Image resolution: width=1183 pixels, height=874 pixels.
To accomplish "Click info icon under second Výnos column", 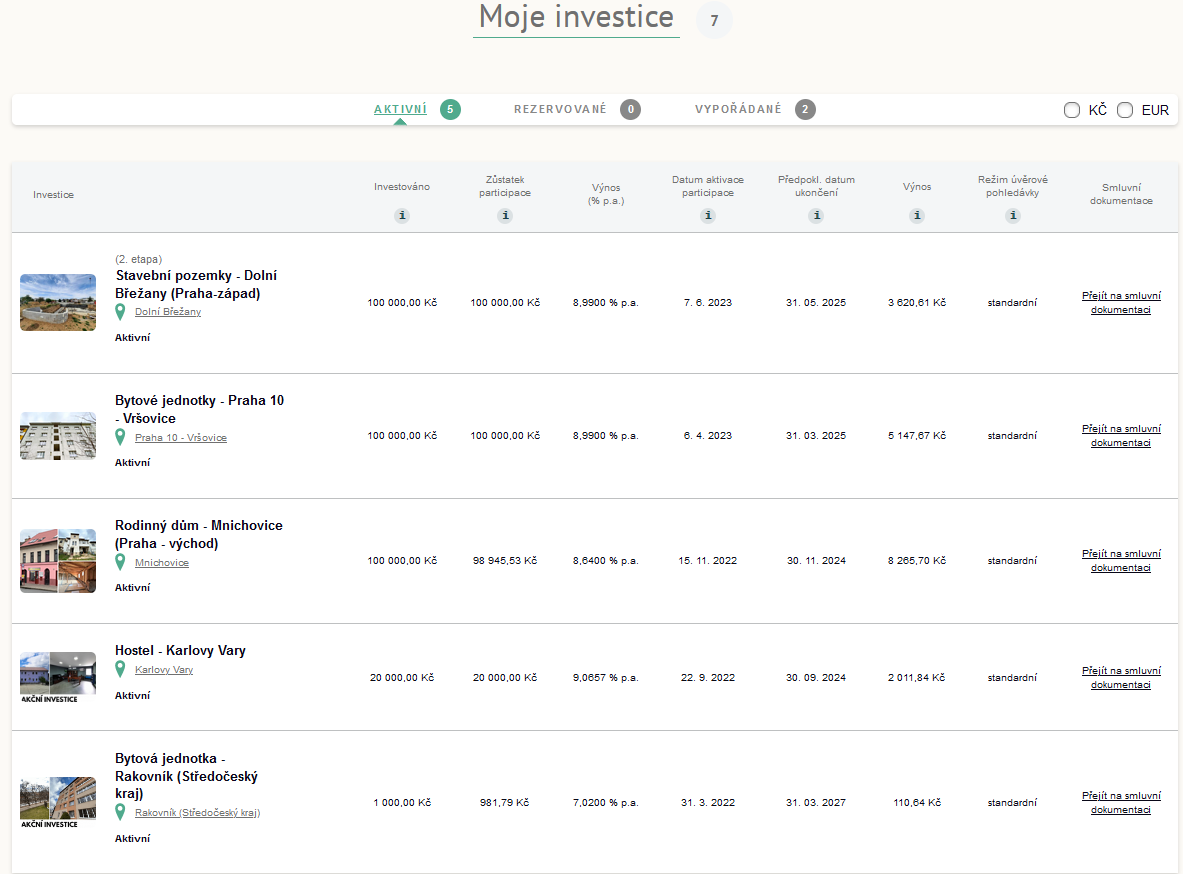I will [917, 215].
